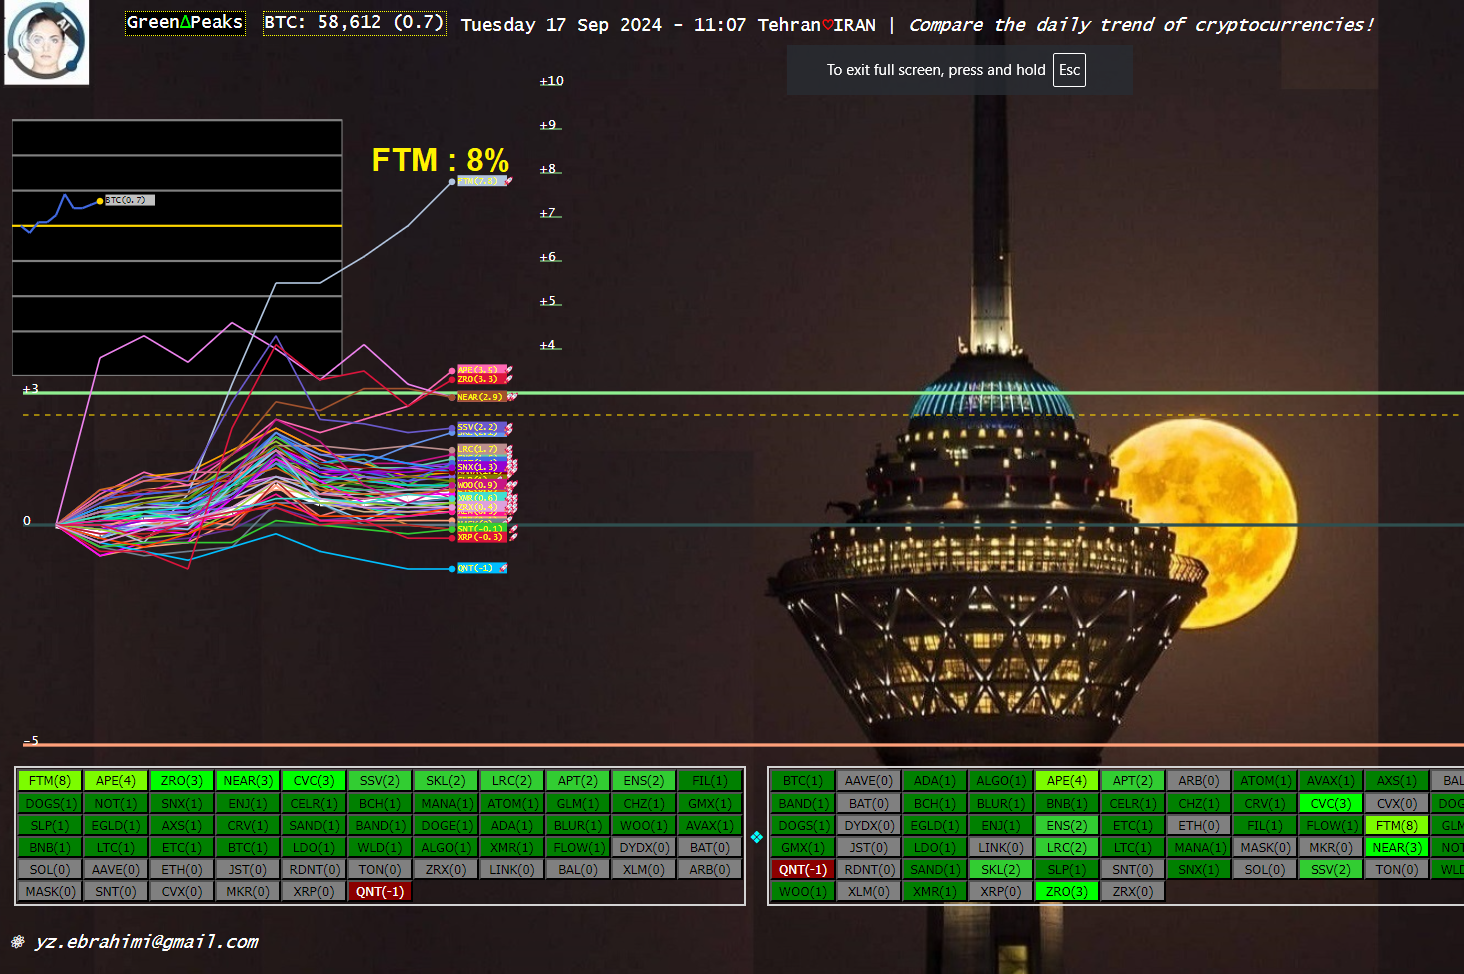Pick ARB(0) tile in the ranked grid
The height and width of the screenshot is (974, 1464).
click(710, 869)
